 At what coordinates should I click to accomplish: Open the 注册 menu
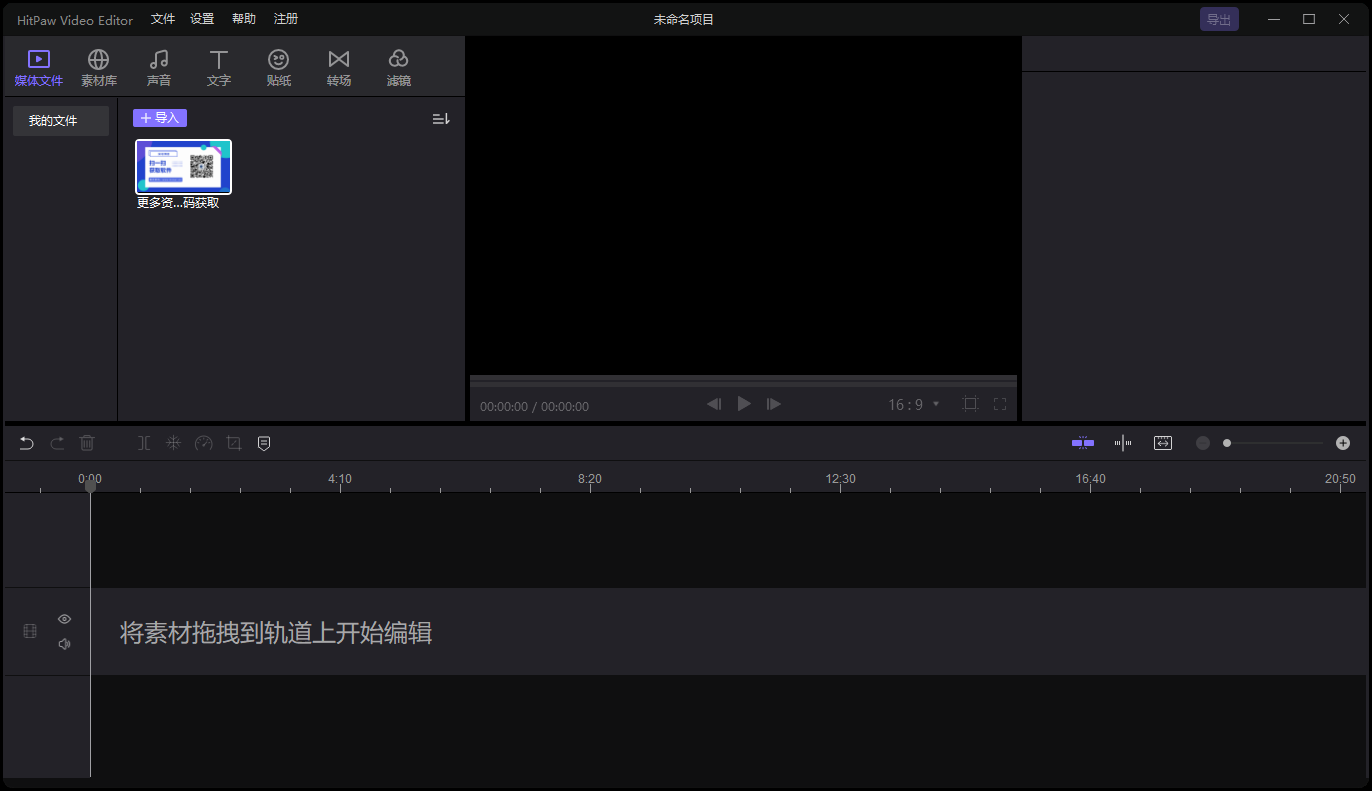point(286,19)
